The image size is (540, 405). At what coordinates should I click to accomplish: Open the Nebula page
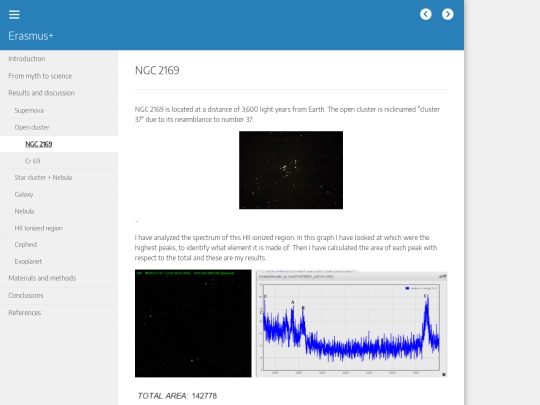point(59,211)
